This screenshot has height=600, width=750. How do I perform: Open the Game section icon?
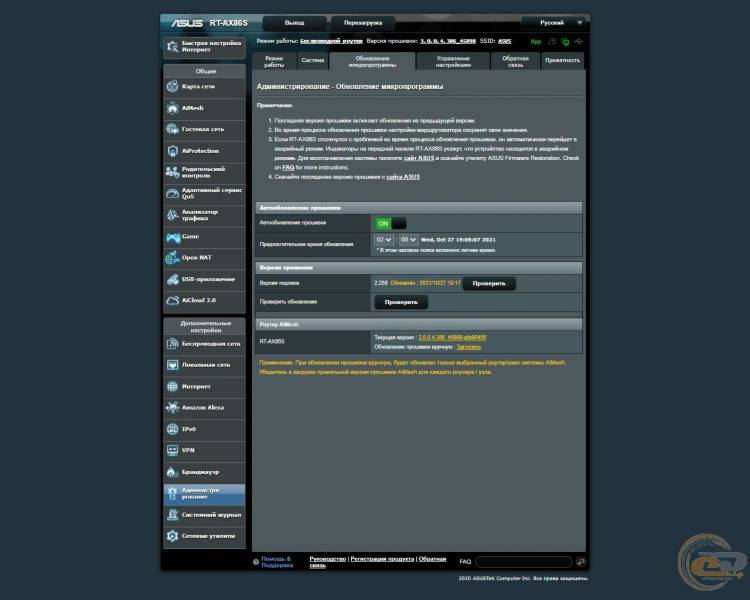[173, 237]
